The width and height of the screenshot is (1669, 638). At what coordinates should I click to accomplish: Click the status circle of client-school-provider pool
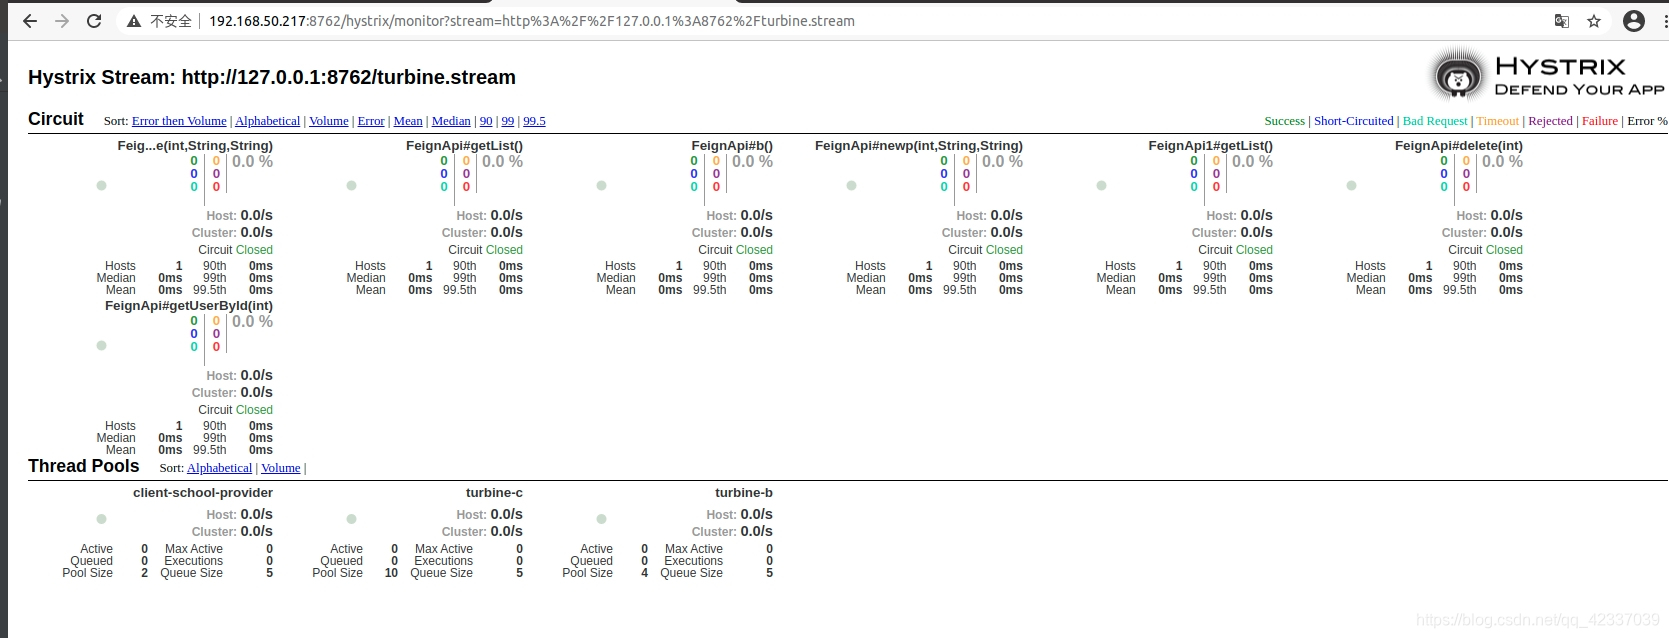[101, 519]
